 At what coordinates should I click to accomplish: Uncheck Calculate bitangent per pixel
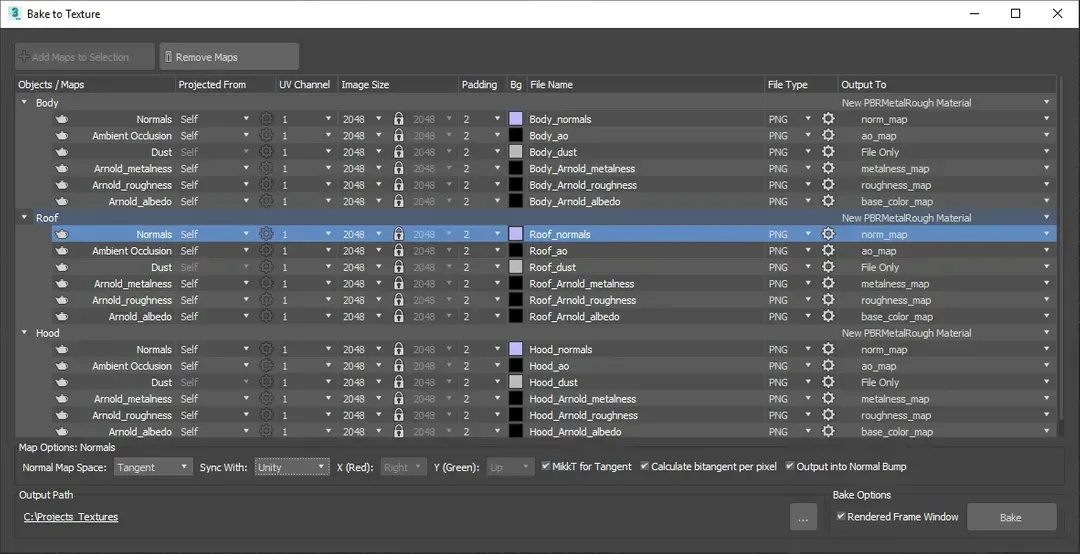point(645,467)
